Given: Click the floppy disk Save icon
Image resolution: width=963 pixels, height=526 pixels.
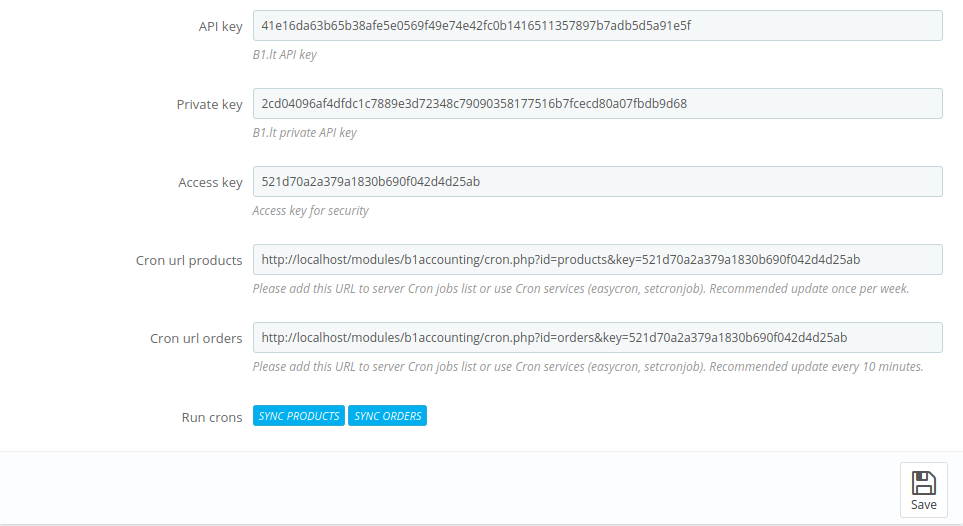Looking at the screenshot, I should 923,482.
